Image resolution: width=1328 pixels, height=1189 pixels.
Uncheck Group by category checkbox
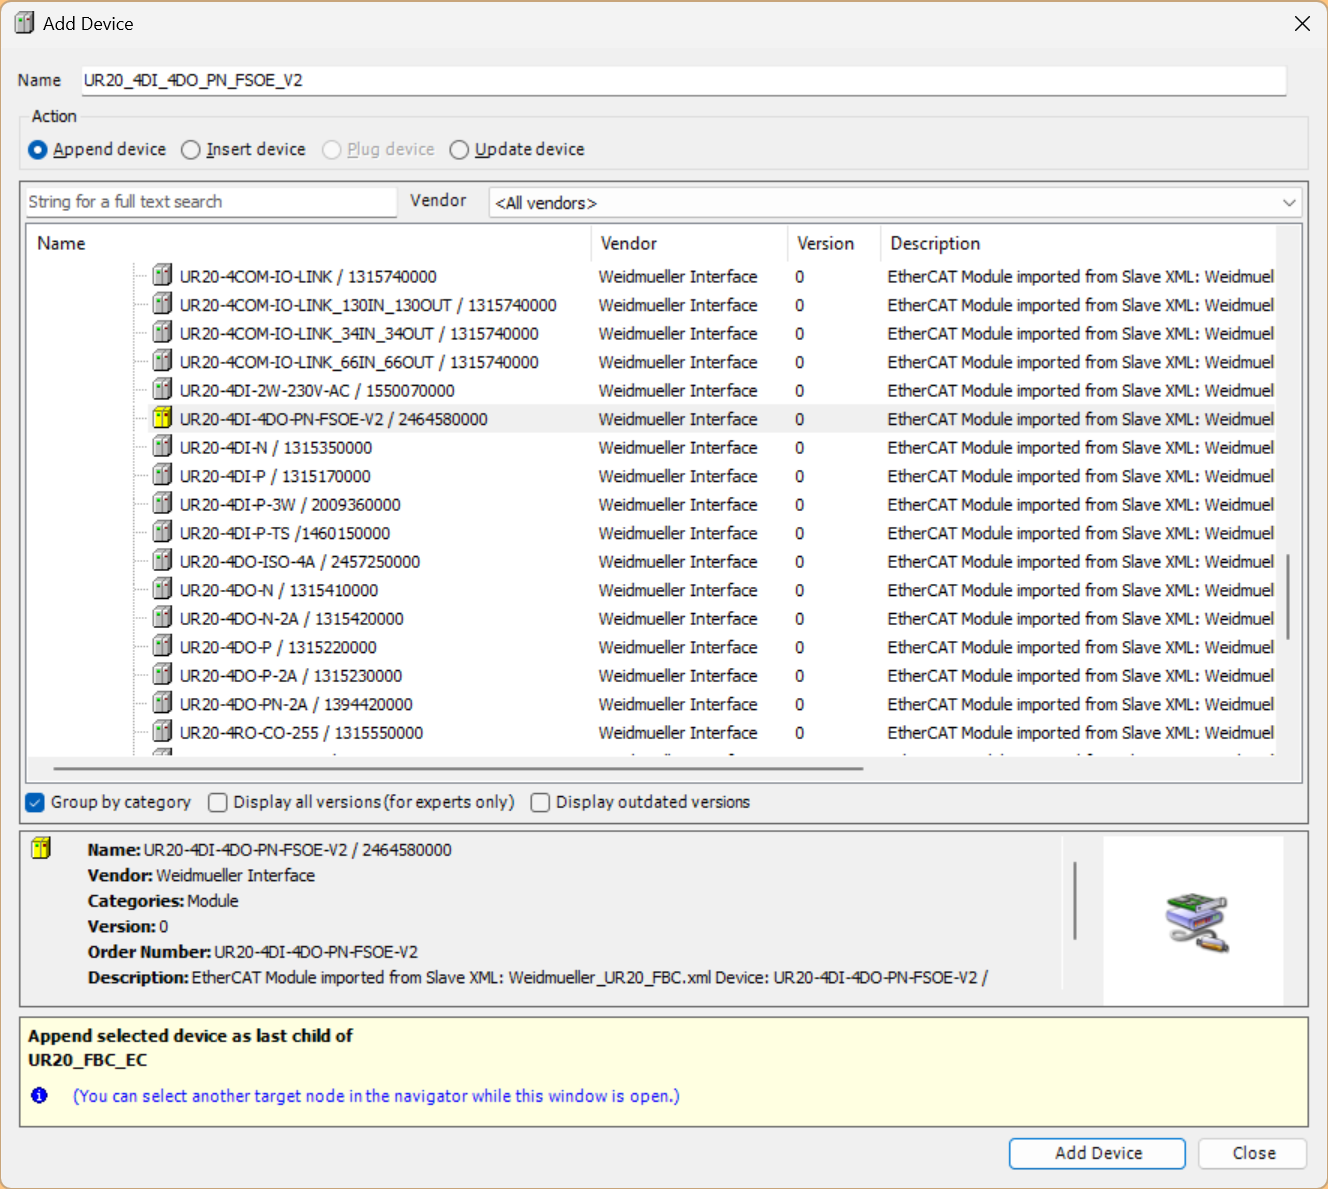pyautogui.click(x=35, y=802)
